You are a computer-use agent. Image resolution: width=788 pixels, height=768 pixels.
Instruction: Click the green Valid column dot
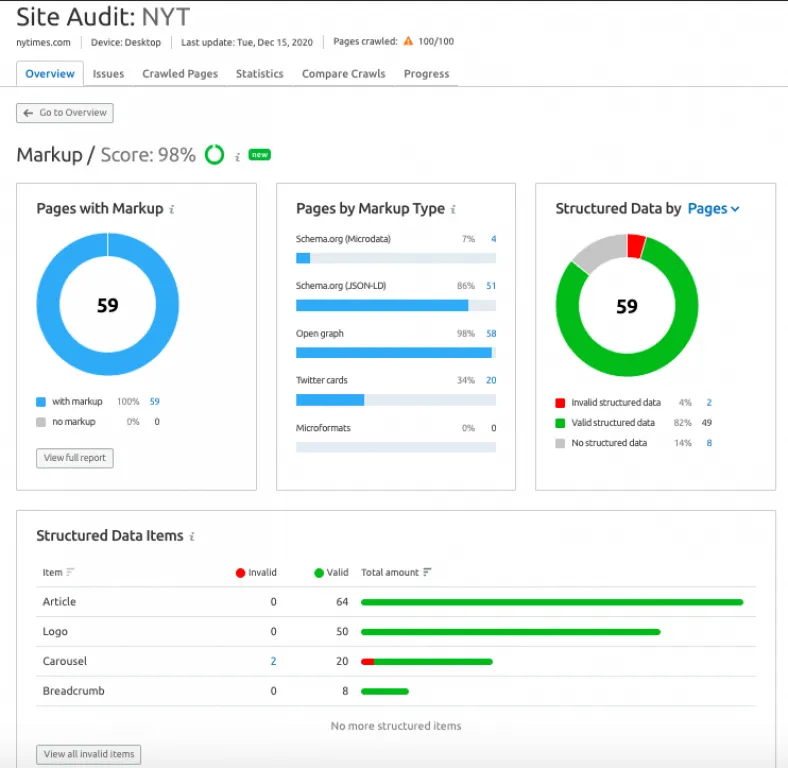pyautogui.click(x=319, y=572)
